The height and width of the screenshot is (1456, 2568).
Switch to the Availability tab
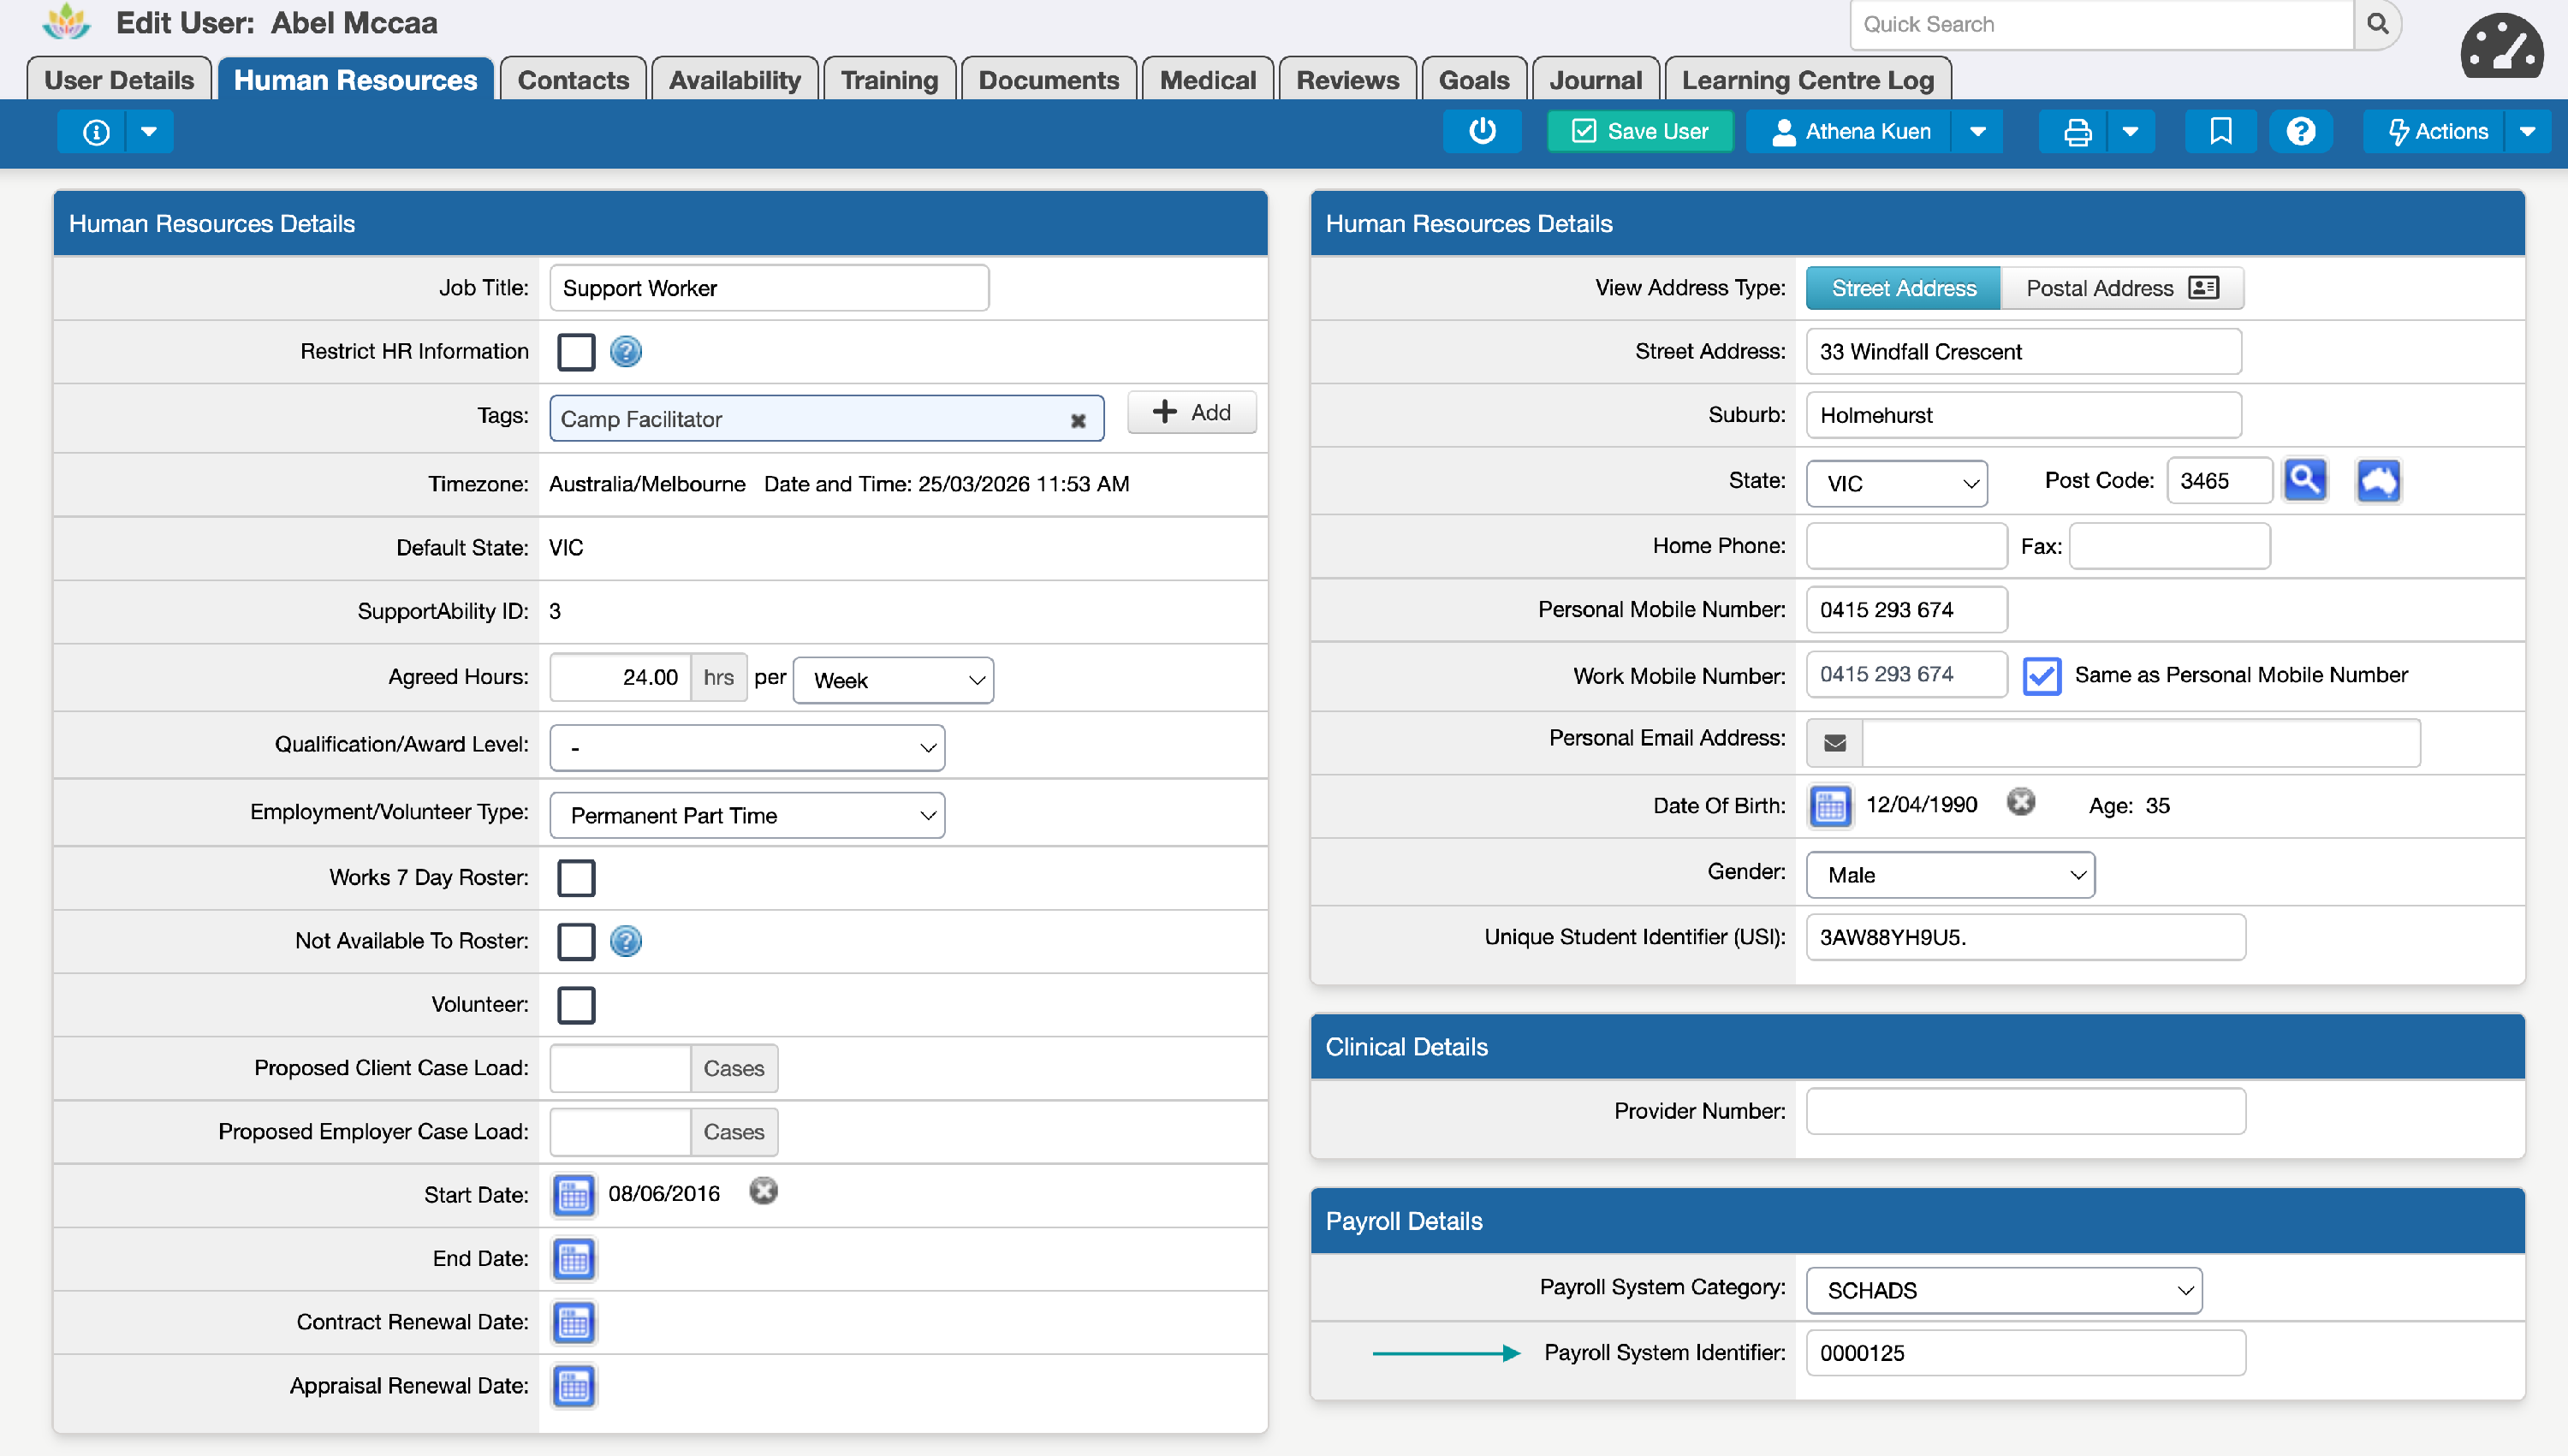coord(734,80)
